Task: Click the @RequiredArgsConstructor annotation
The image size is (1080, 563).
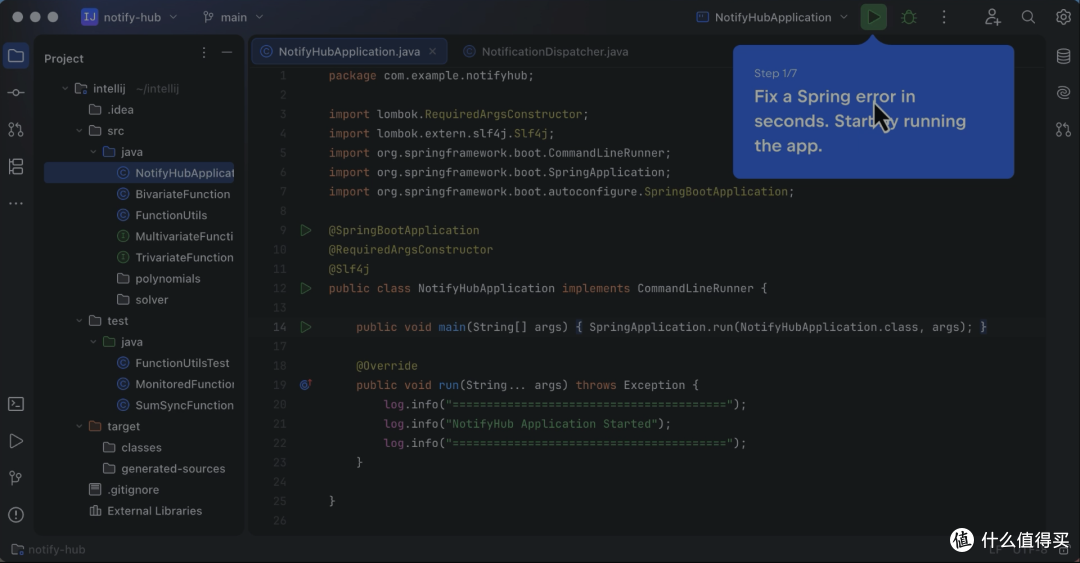Action: (x=411, y=249)
